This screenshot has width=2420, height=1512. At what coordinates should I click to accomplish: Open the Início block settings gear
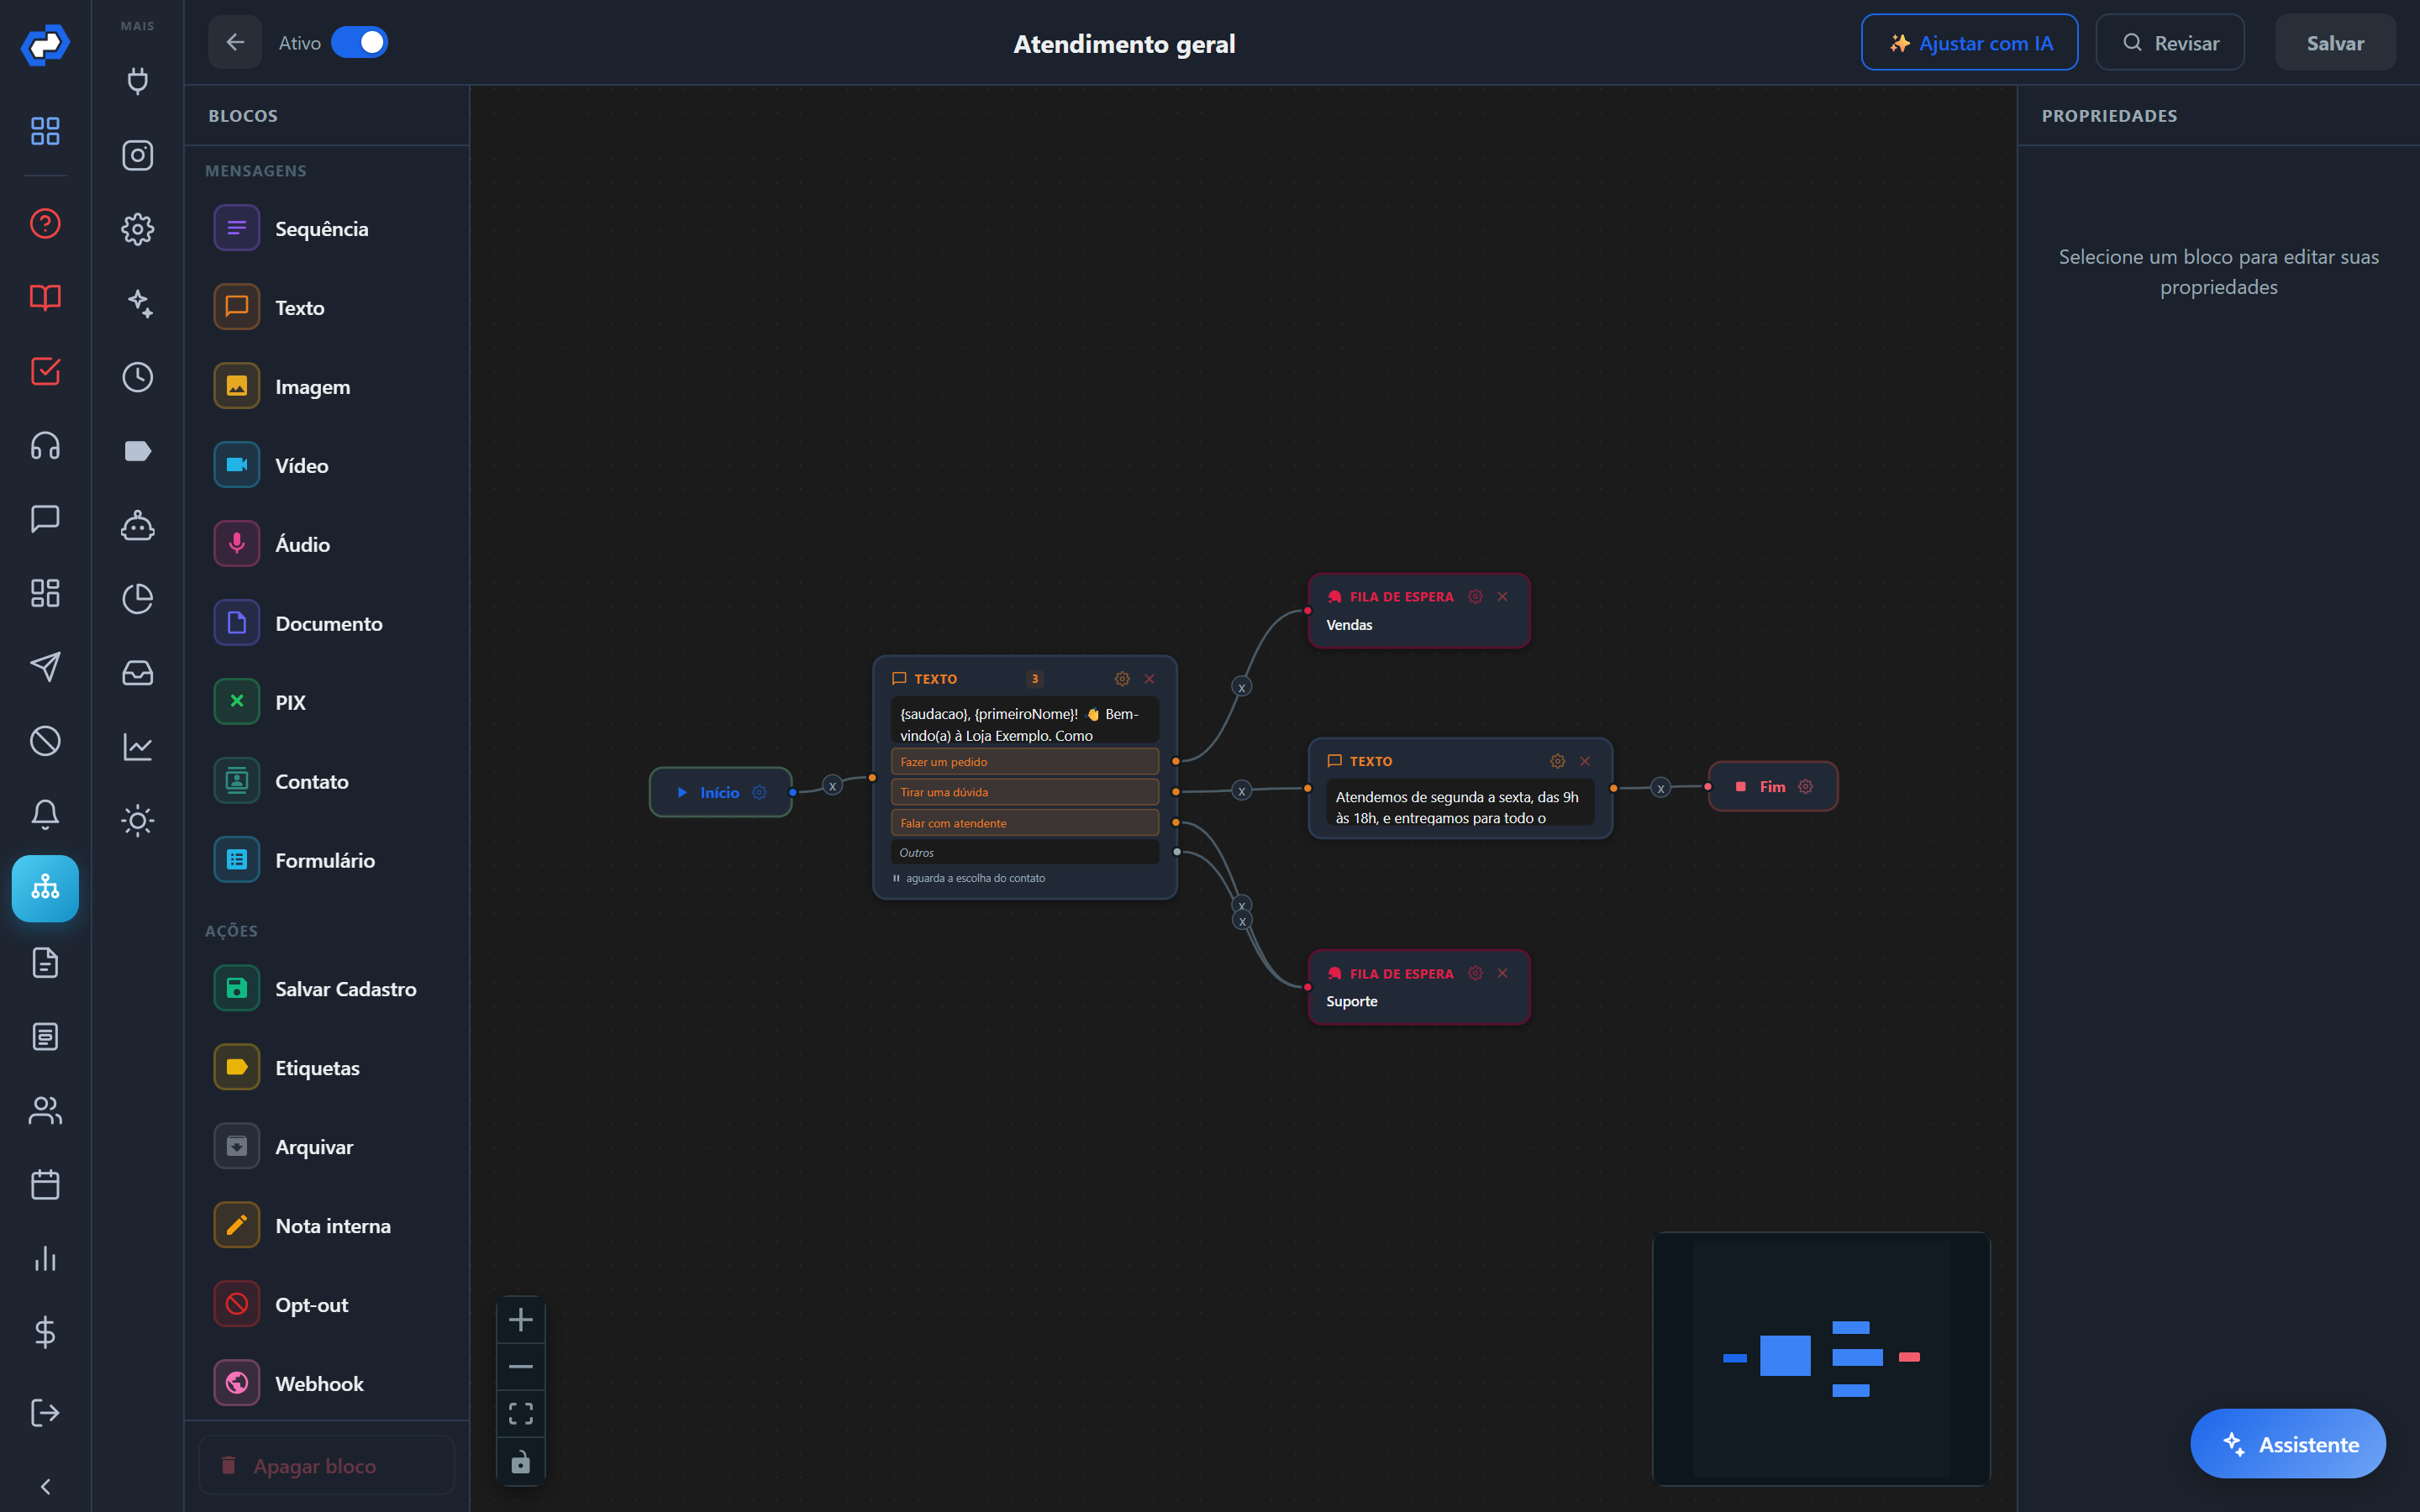pyautogui.click(x=759, y=792)
